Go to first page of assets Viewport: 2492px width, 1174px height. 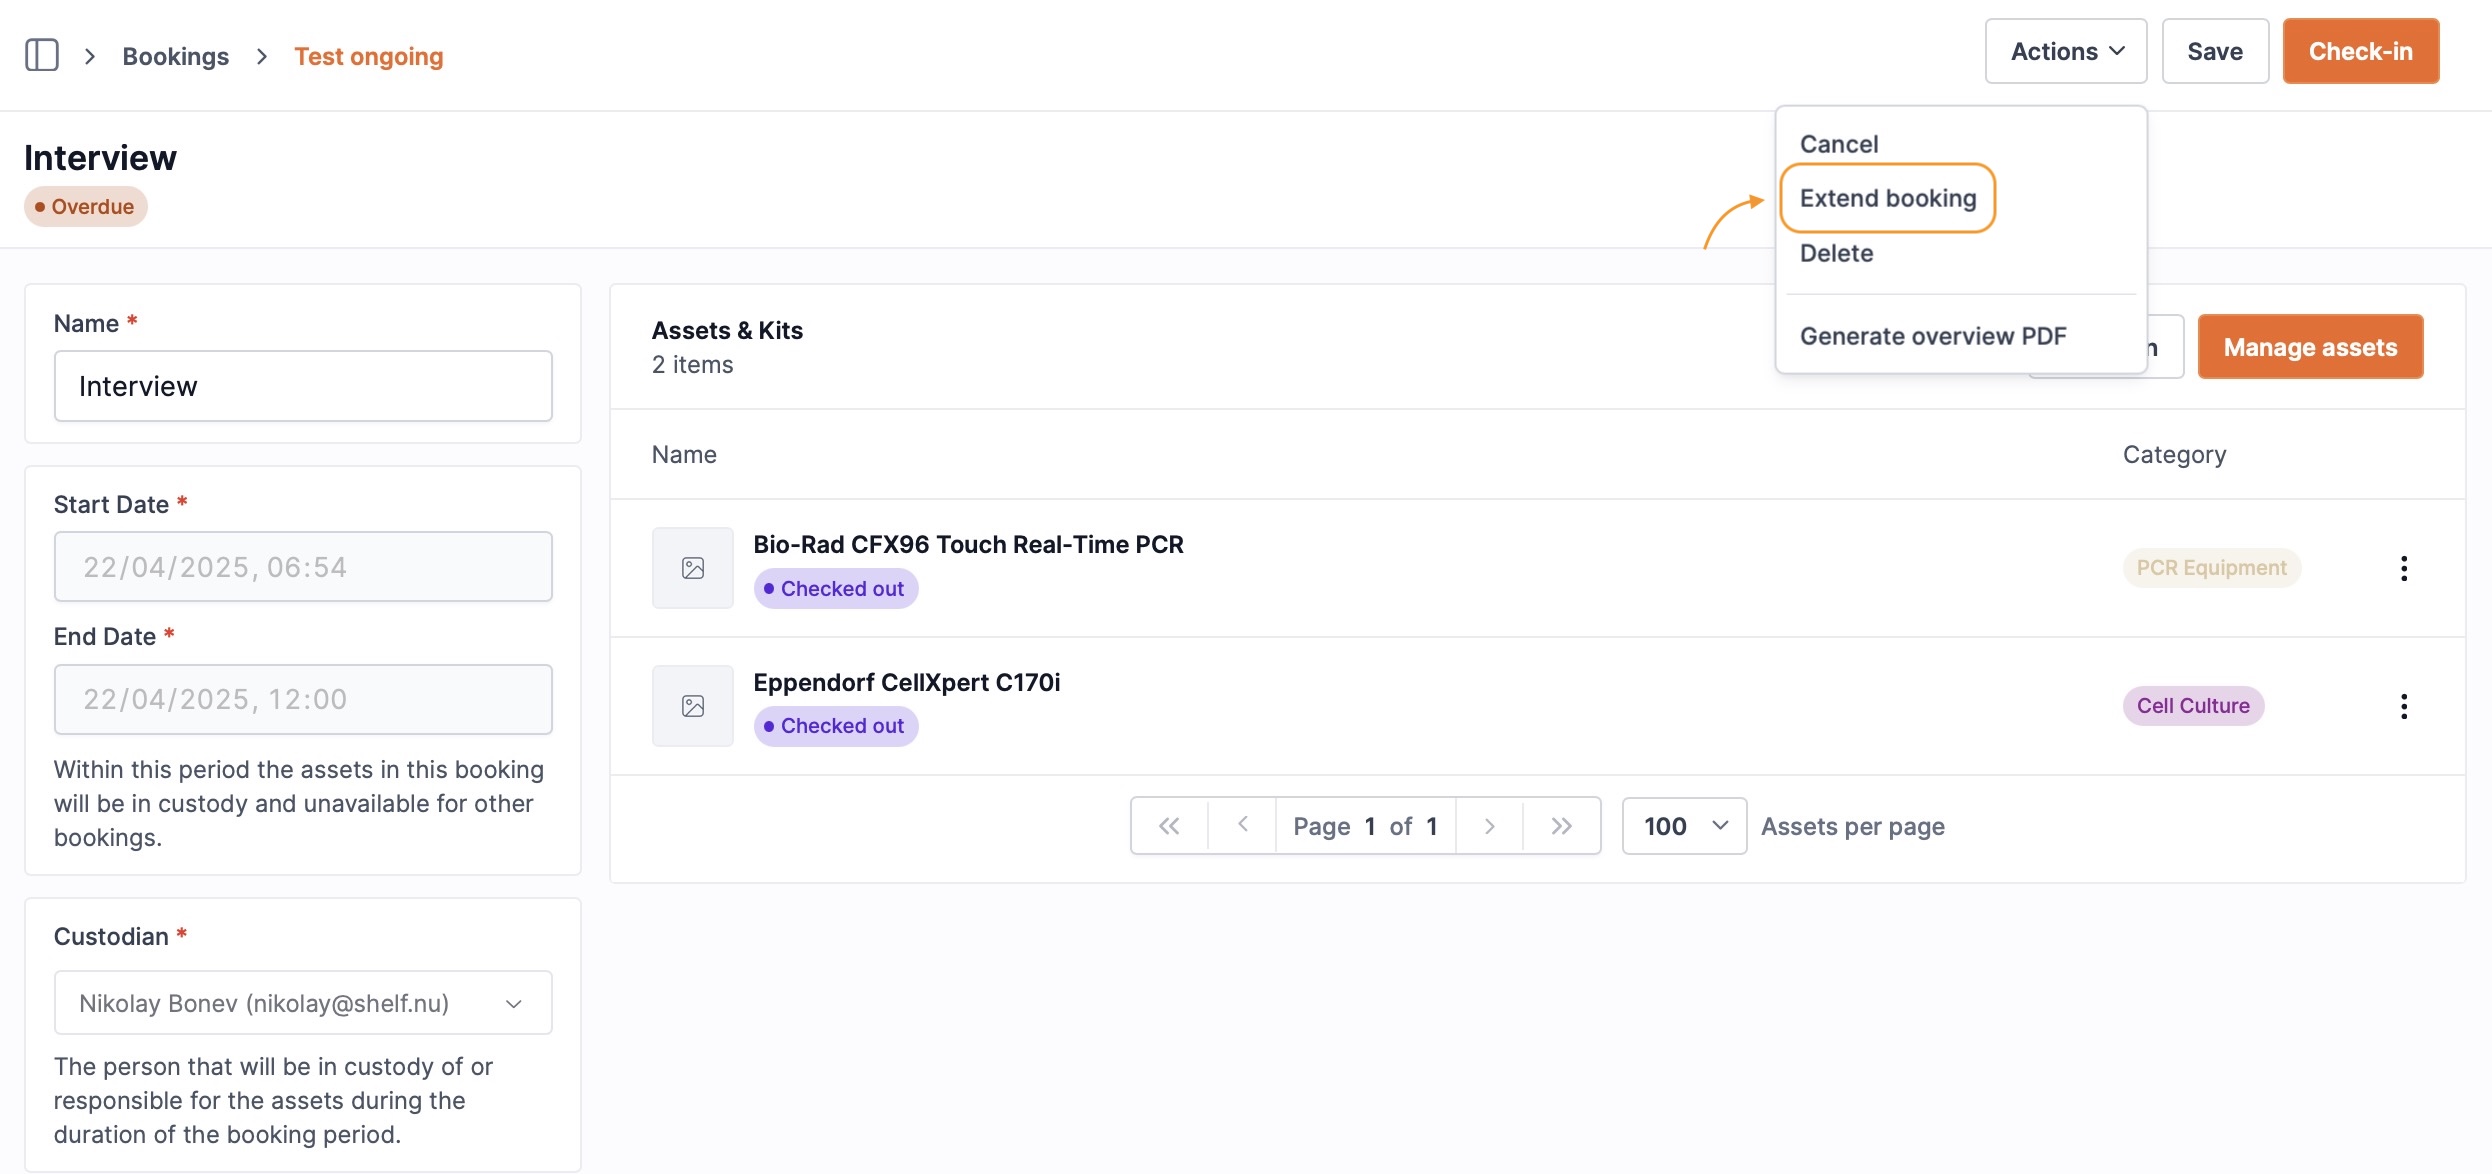click(1168, 826)
